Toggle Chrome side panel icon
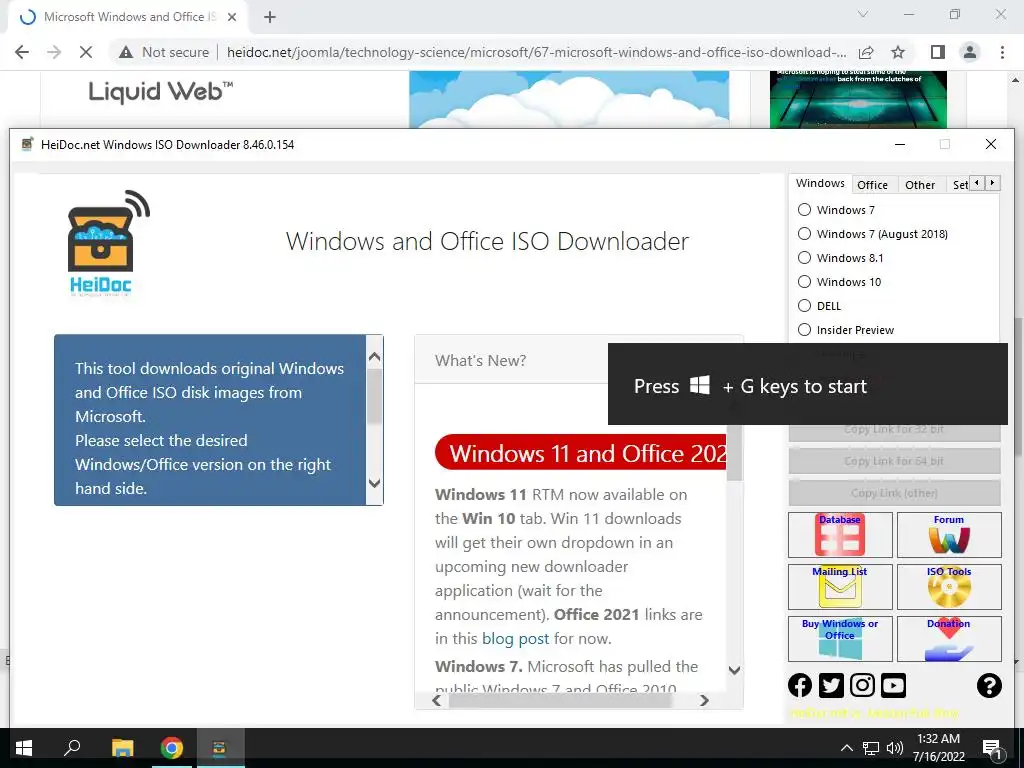 [938, 52]
